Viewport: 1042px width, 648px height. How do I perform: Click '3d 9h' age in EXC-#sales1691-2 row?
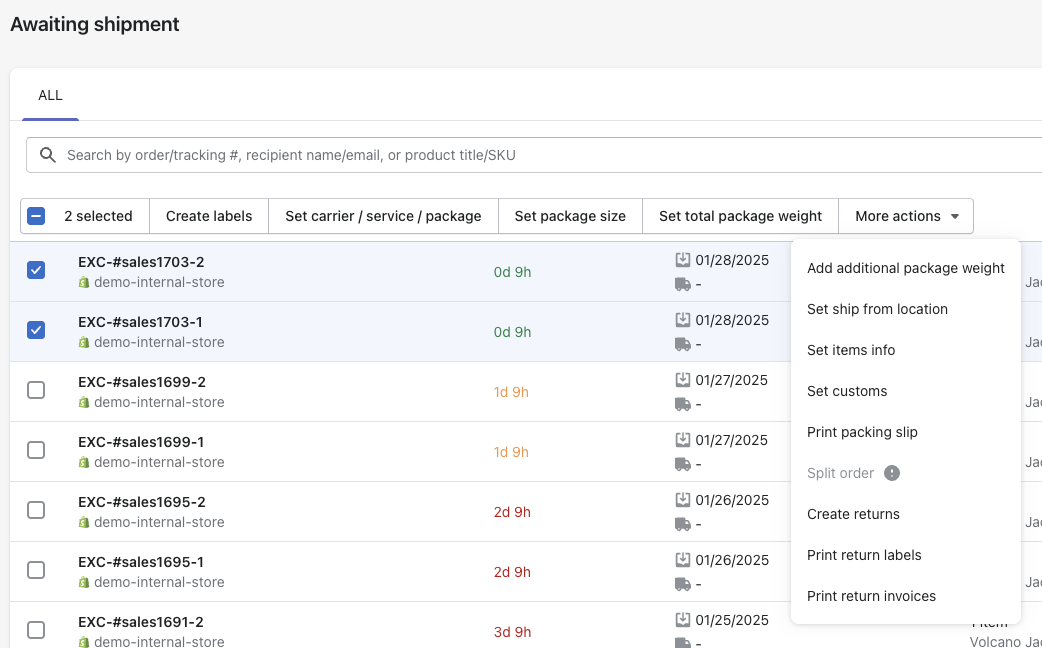pyautogui.click(x=512, y=632)
